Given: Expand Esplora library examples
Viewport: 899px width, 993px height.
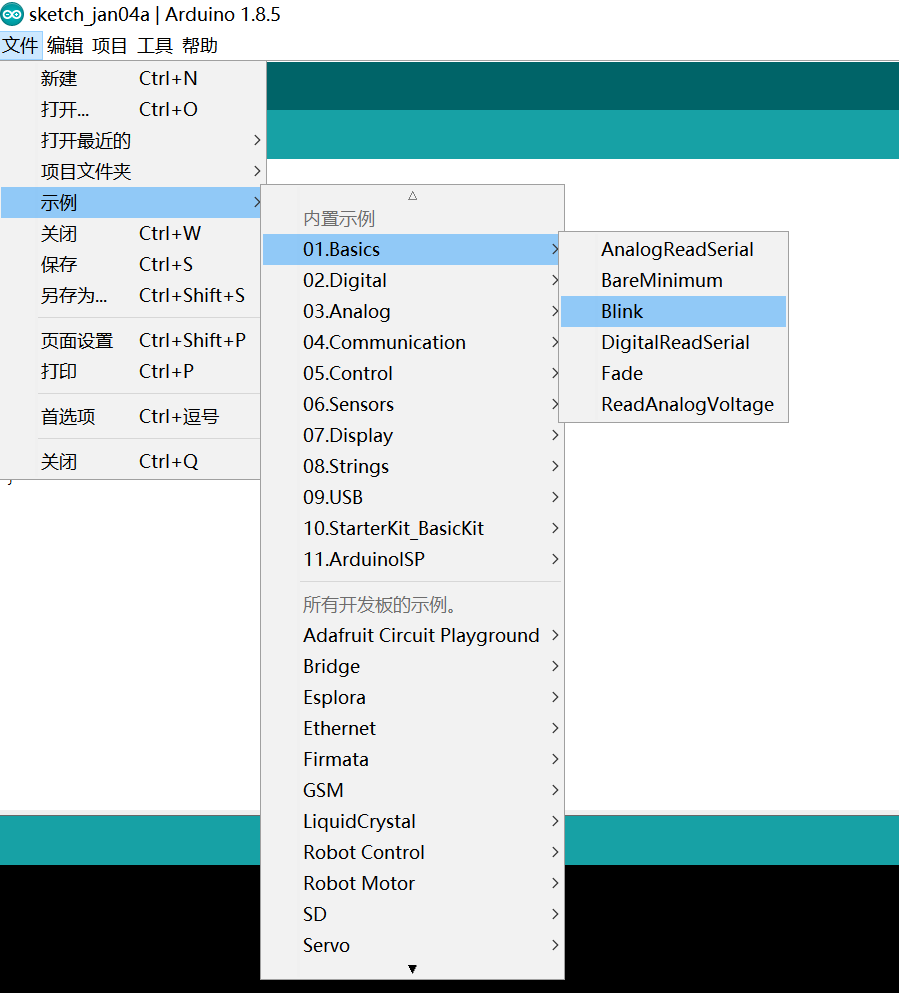Looking at the screenshot, I should 412,698.
